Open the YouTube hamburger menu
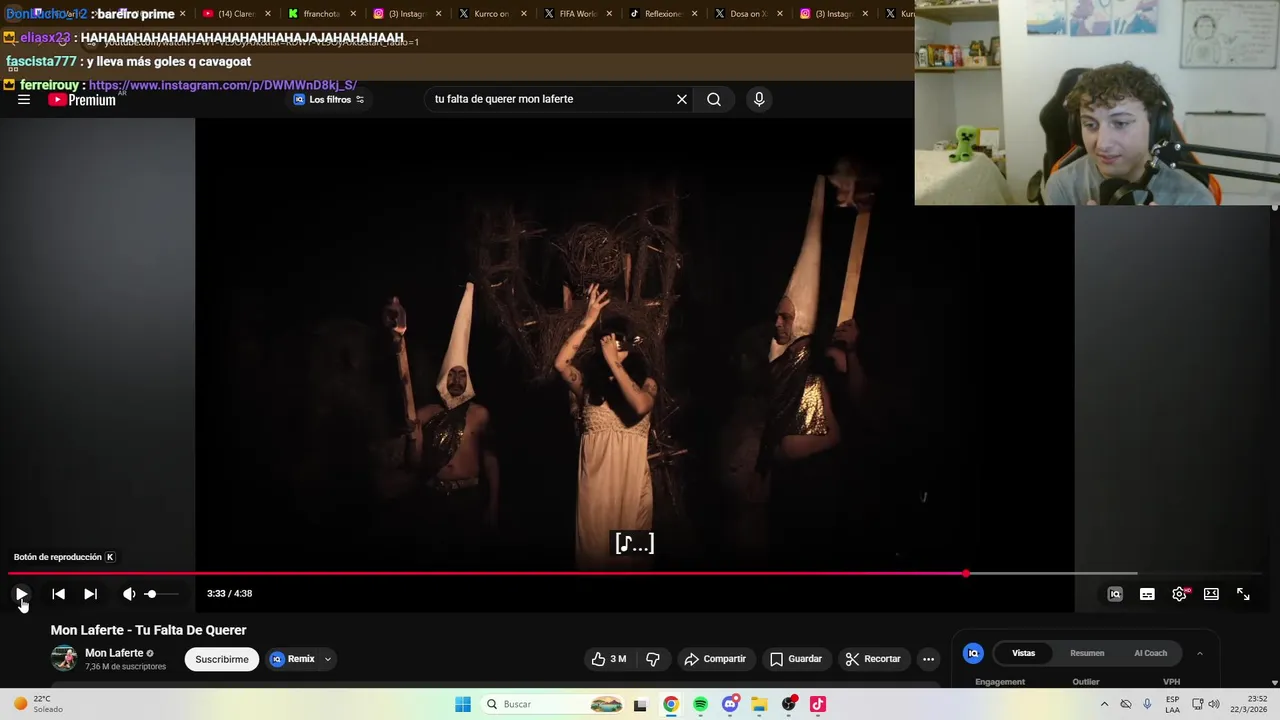The image size is (1280, 720). click(x=24, y=100)
